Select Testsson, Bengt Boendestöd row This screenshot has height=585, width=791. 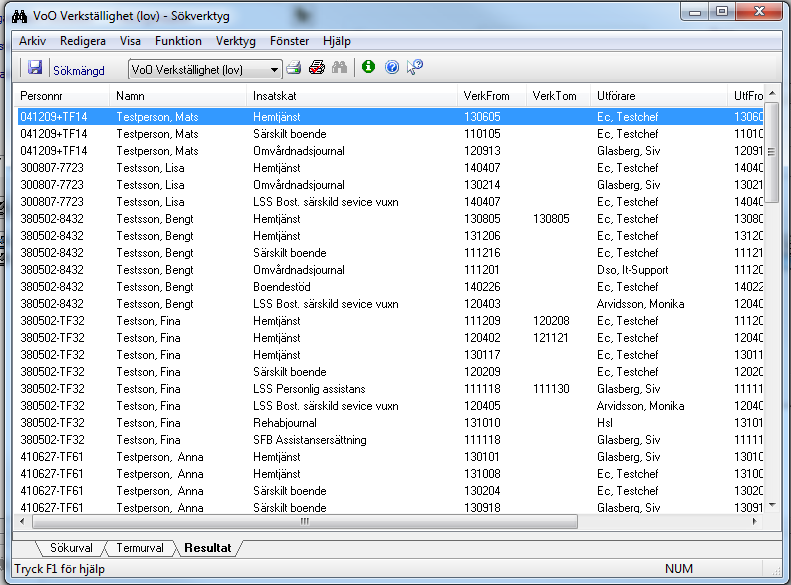tap(390, 287)
